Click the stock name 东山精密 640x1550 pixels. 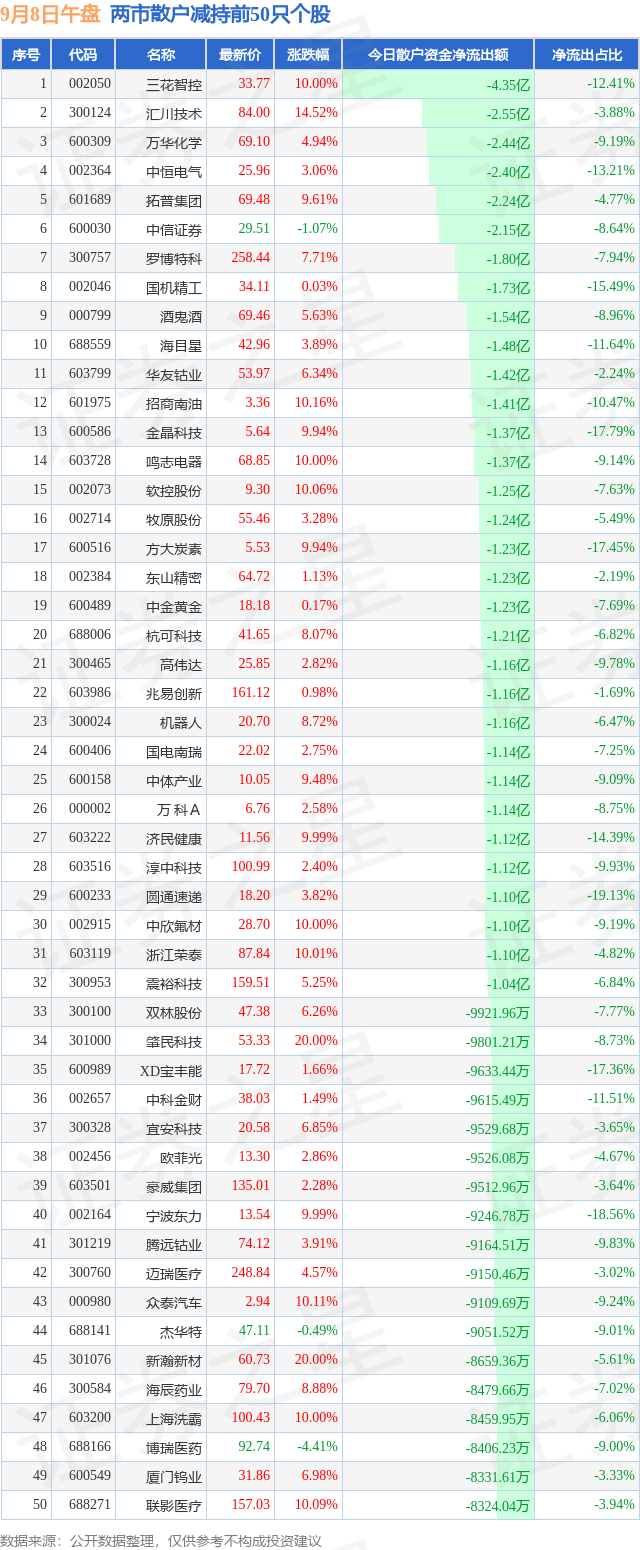[x=174, y=577]
